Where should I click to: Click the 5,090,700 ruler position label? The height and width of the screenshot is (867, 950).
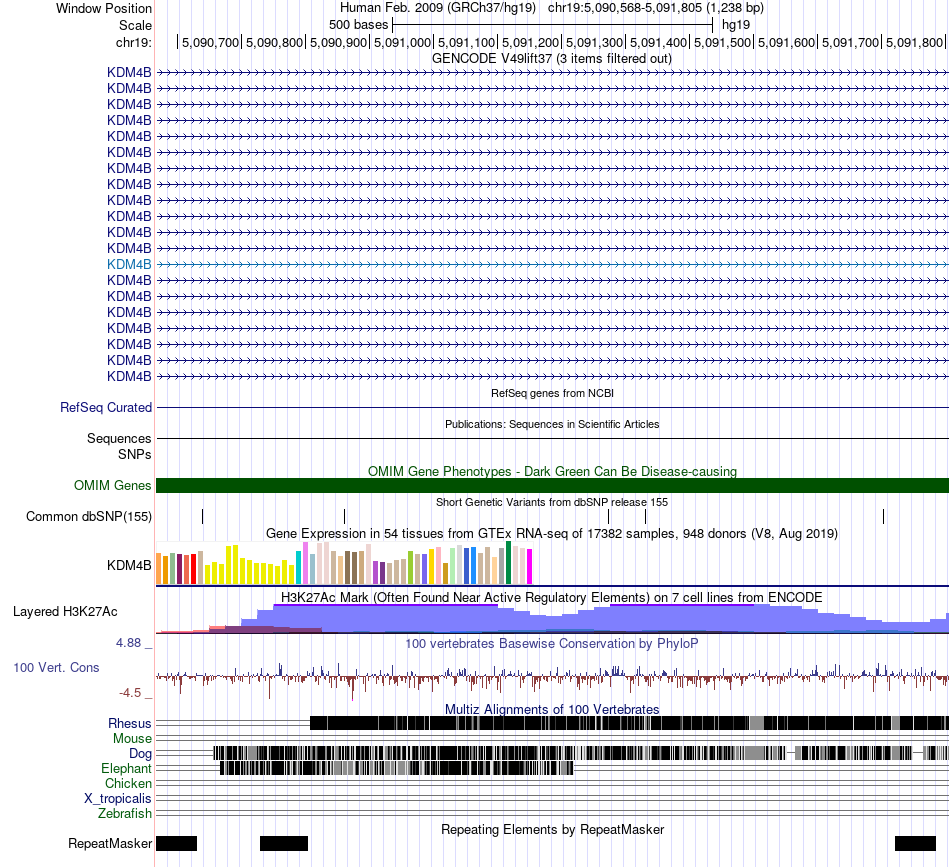(x=210, y=42)
